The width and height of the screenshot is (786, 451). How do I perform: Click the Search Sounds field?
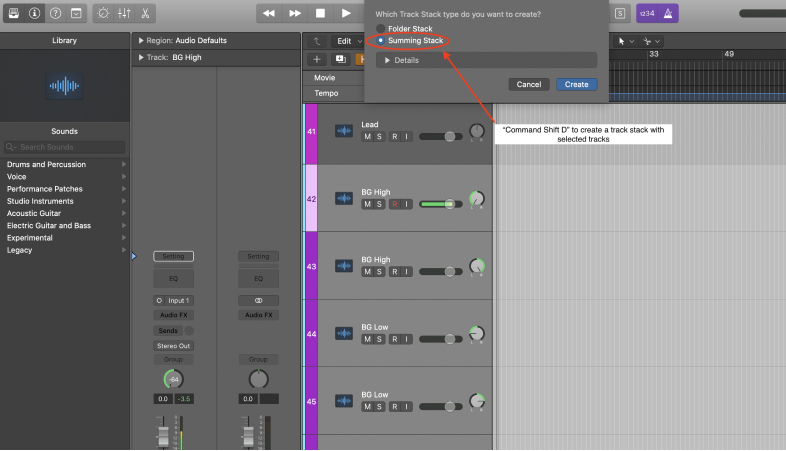pos(65,147)
